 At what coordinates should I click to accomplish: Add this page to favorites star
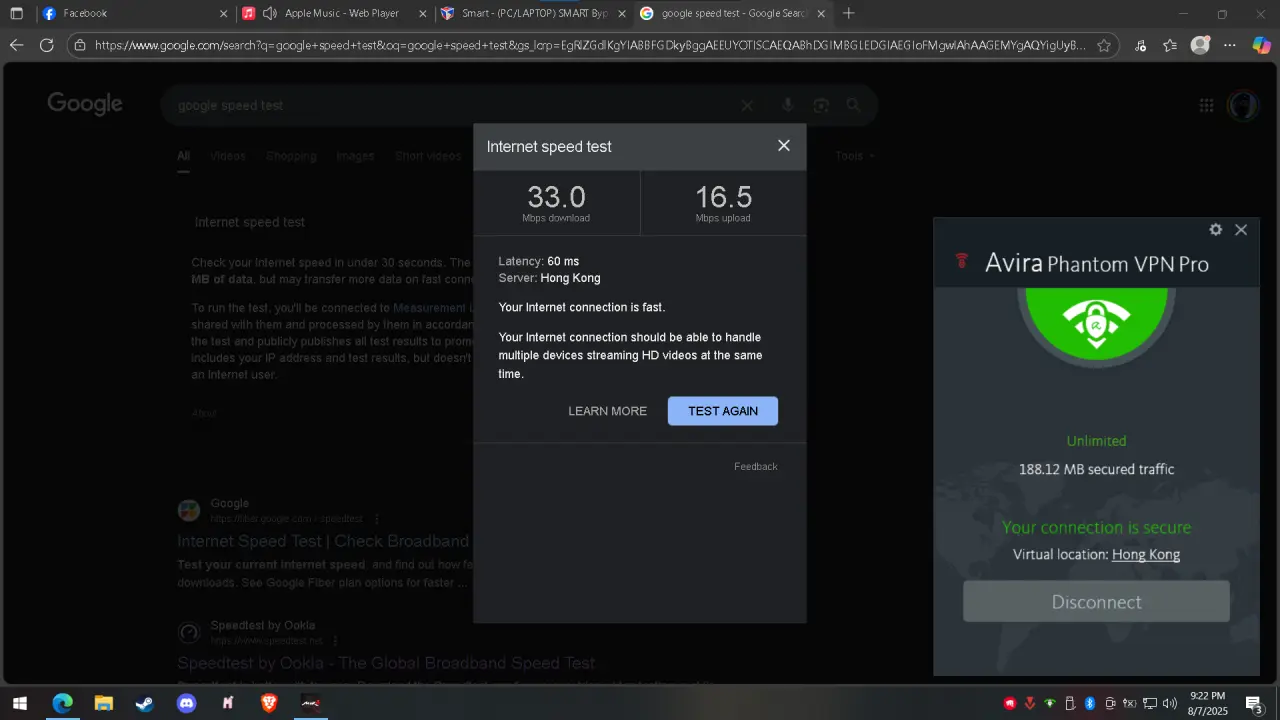(x=1104, y=45)
